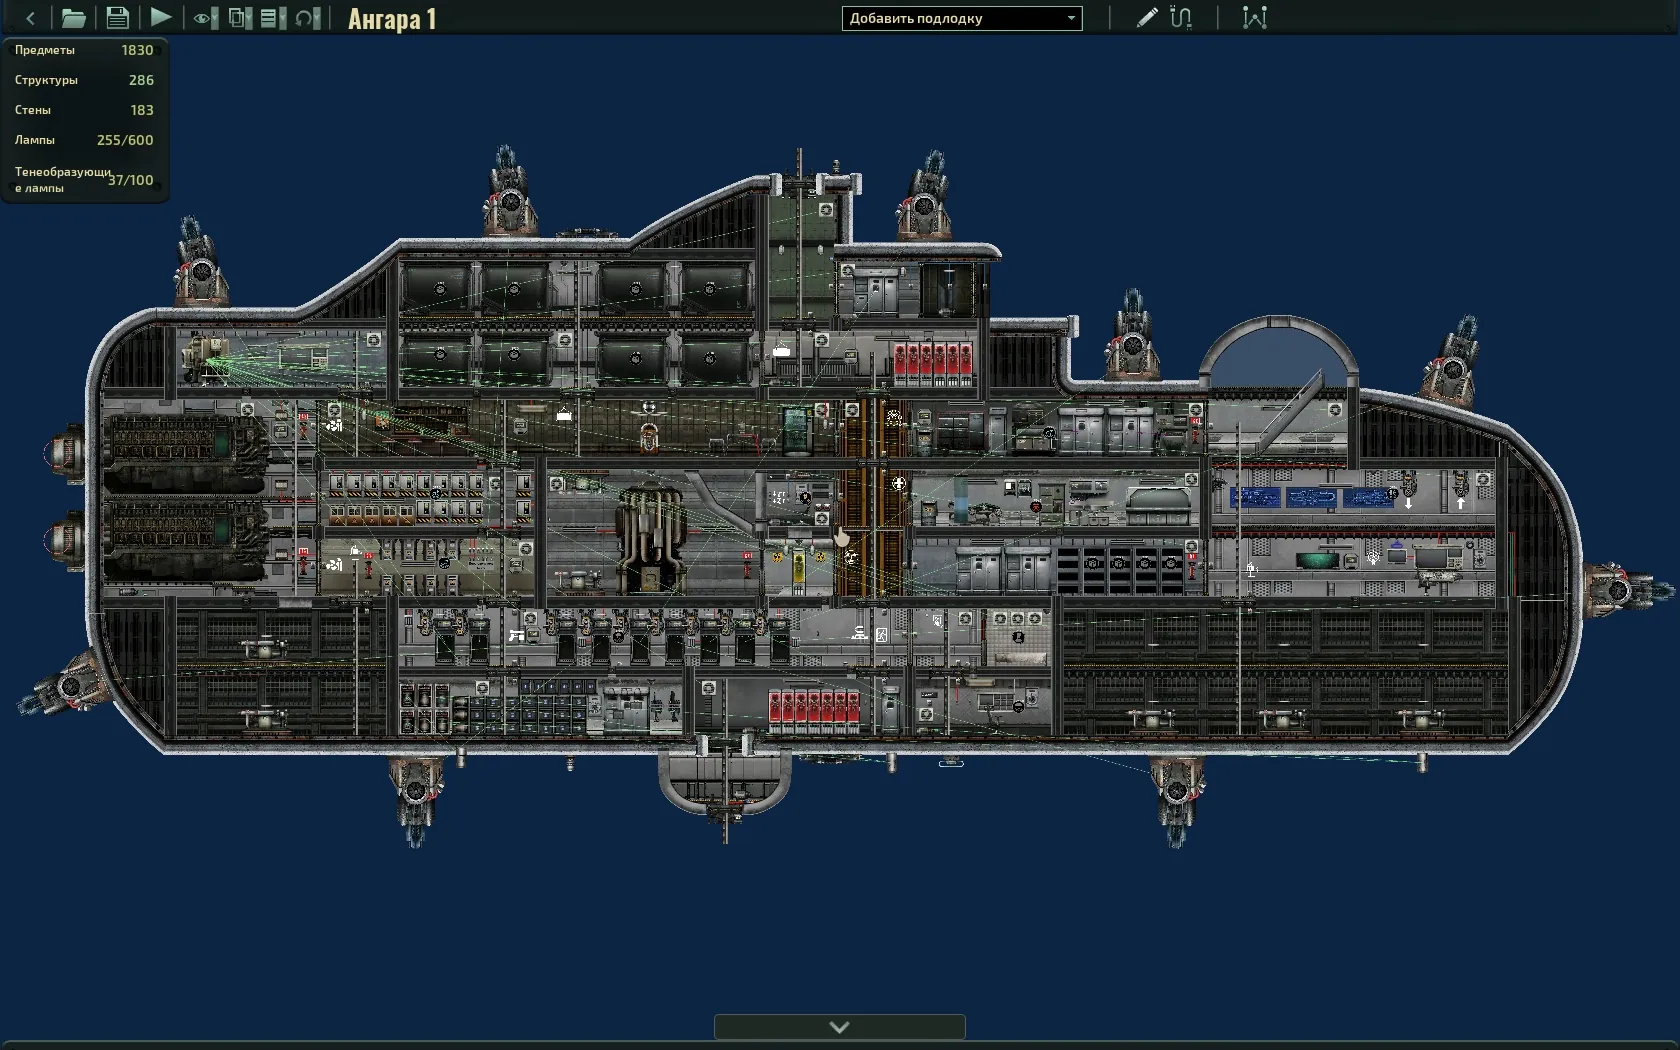Open the overlapping-rectangles layers dropdown
This screenshot has width=1680, height=1050.
(x=240, y=18)
